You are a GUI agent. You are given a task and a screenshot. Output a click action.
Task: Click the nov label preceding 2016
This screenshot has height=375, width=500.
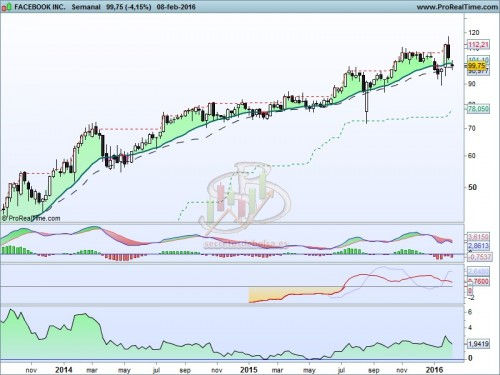(x=402, y=370)
